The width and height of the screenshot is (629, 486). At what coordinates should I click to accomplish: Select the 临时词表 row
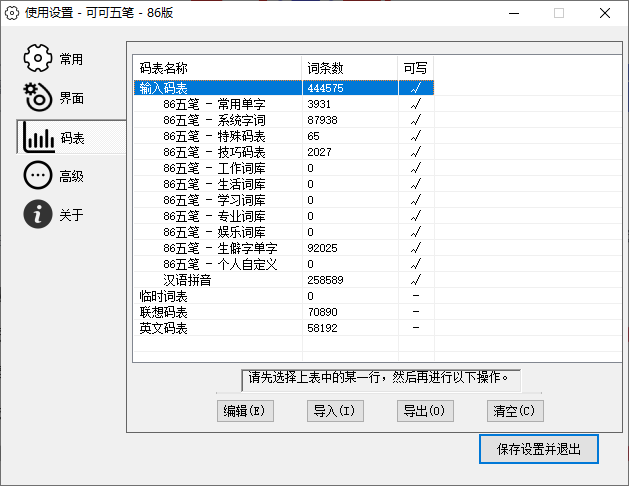[284, 296]
